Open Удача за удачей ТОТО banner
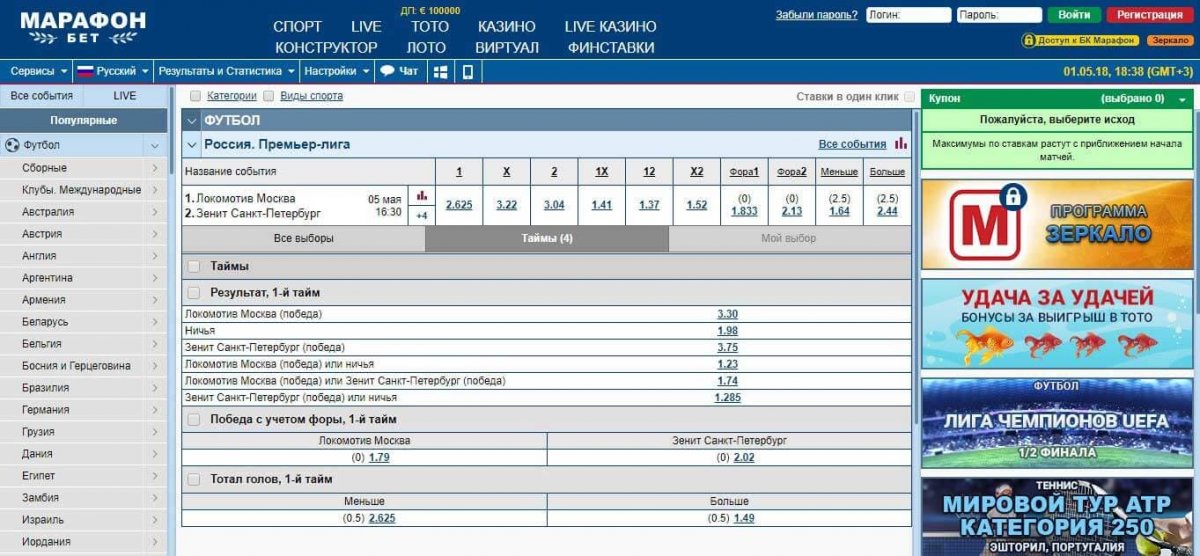This screenshot has width=1200, height=556. (x=1057, y=324)
